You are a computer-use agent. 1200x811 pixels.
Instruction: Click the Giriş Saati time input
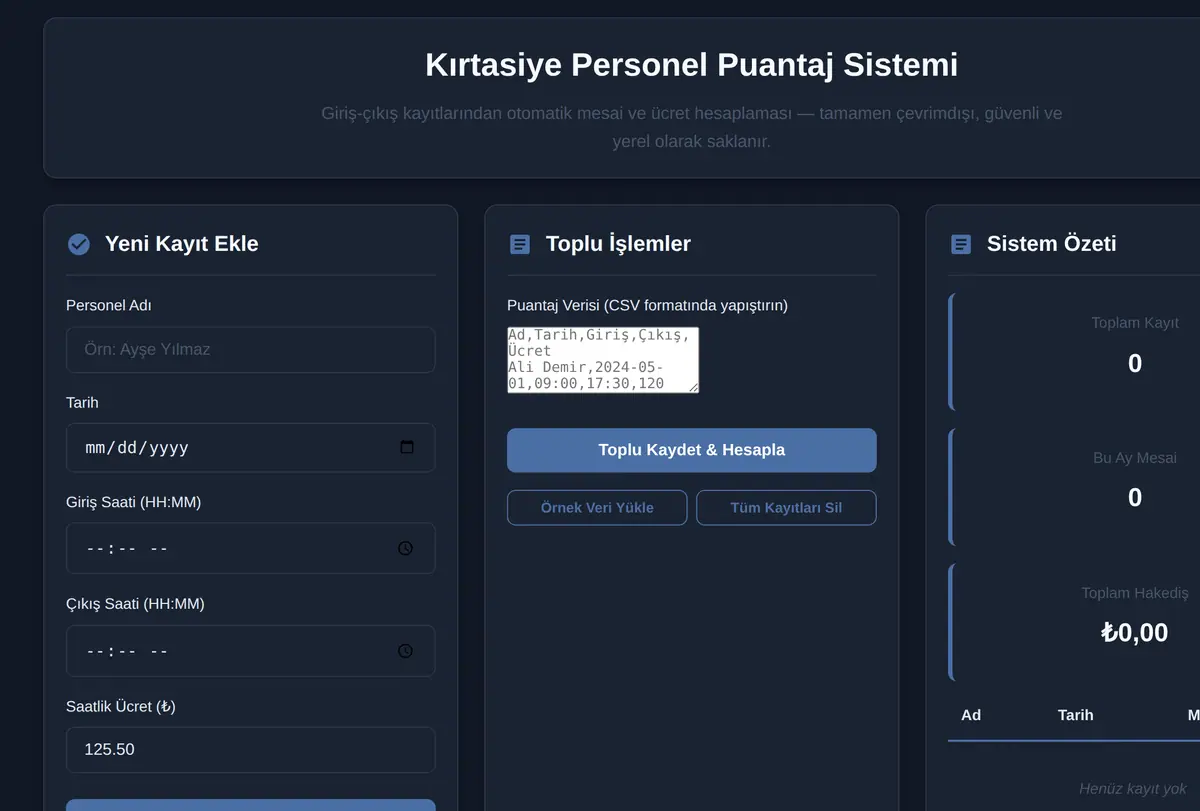click(251, 548)
